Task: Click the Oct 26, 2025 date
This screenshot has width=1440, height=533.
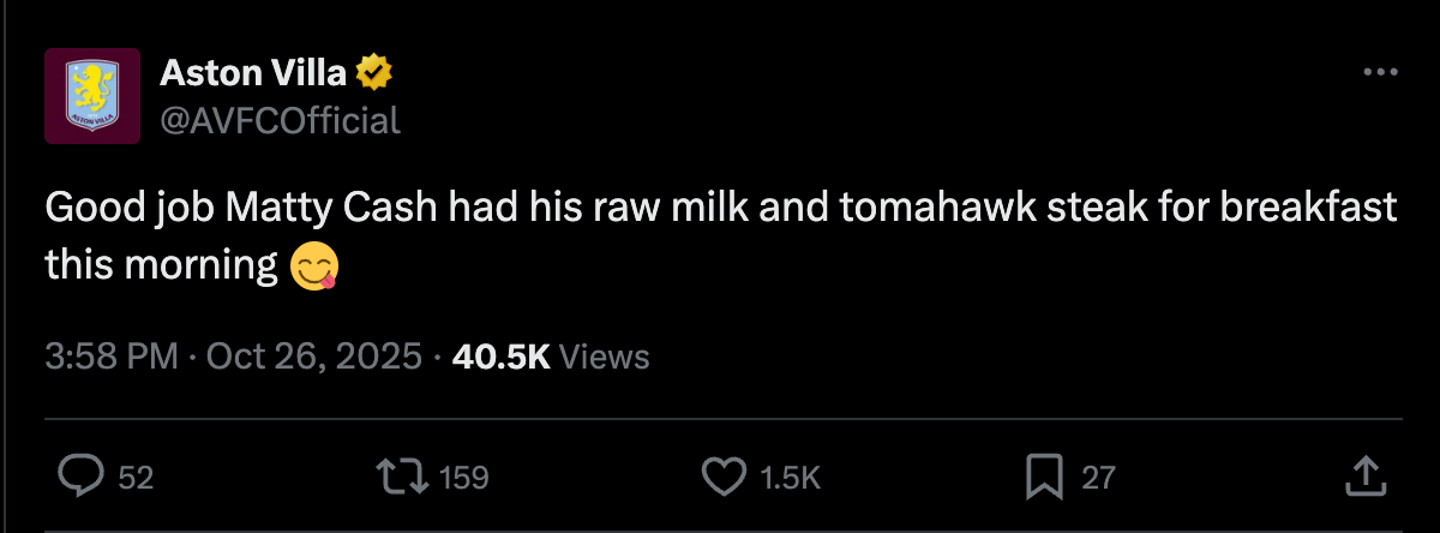Action: (314, 357)
